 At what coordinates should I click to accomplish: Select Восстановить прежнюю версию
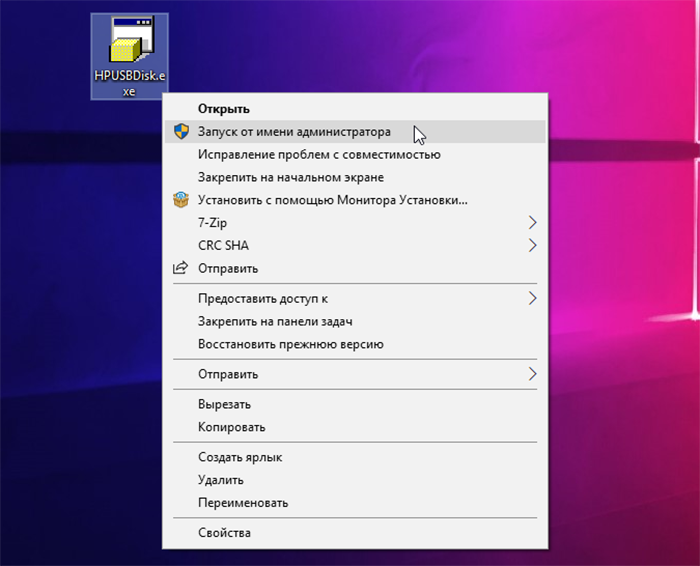click(x=355, y=344)
